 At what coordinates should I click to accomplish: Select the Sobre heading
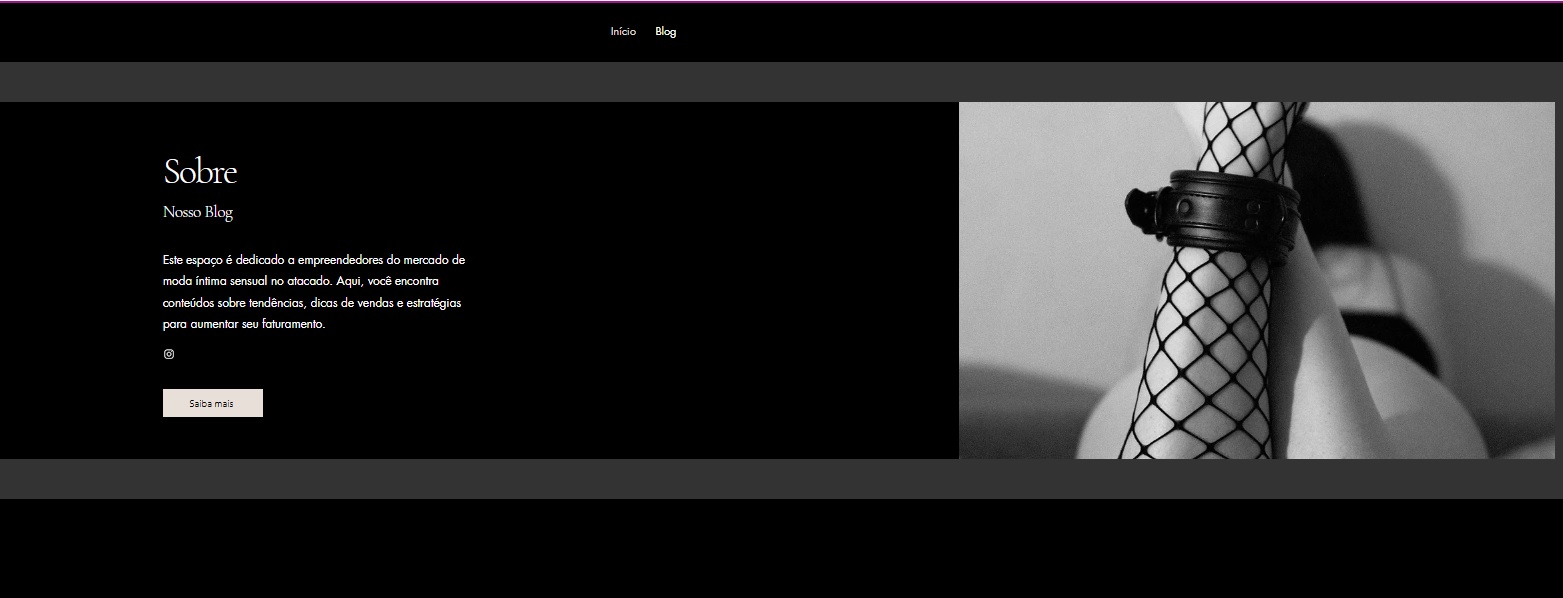200,172
